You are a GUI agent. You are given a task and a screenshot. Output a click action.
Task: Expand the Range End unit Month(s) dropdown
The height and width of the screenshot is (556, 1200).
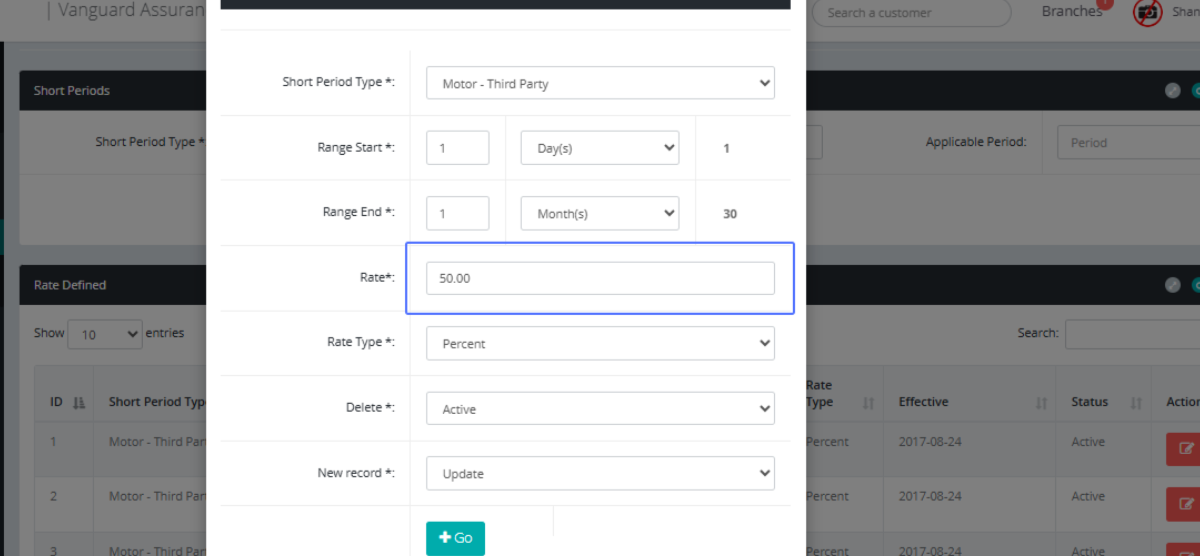600,213
